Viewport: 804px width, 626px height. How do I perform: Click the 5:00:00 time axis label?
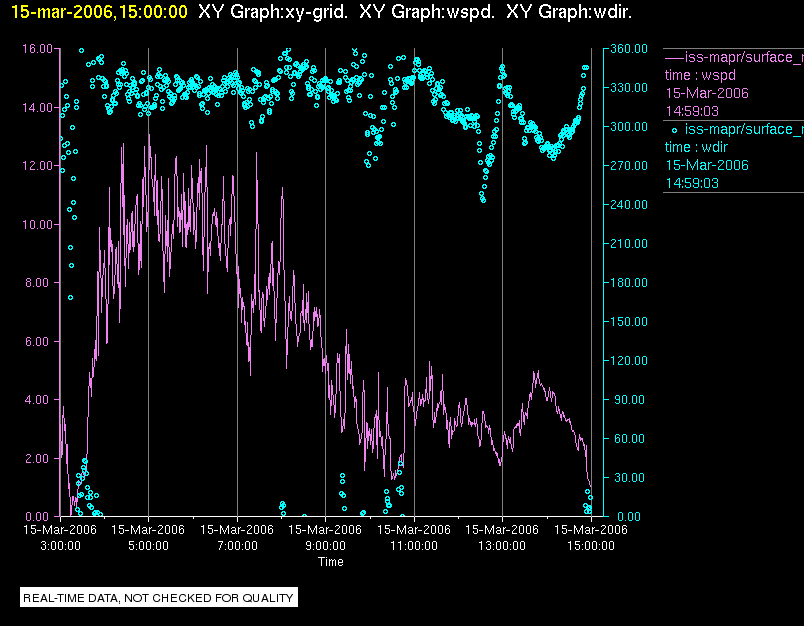148,546
